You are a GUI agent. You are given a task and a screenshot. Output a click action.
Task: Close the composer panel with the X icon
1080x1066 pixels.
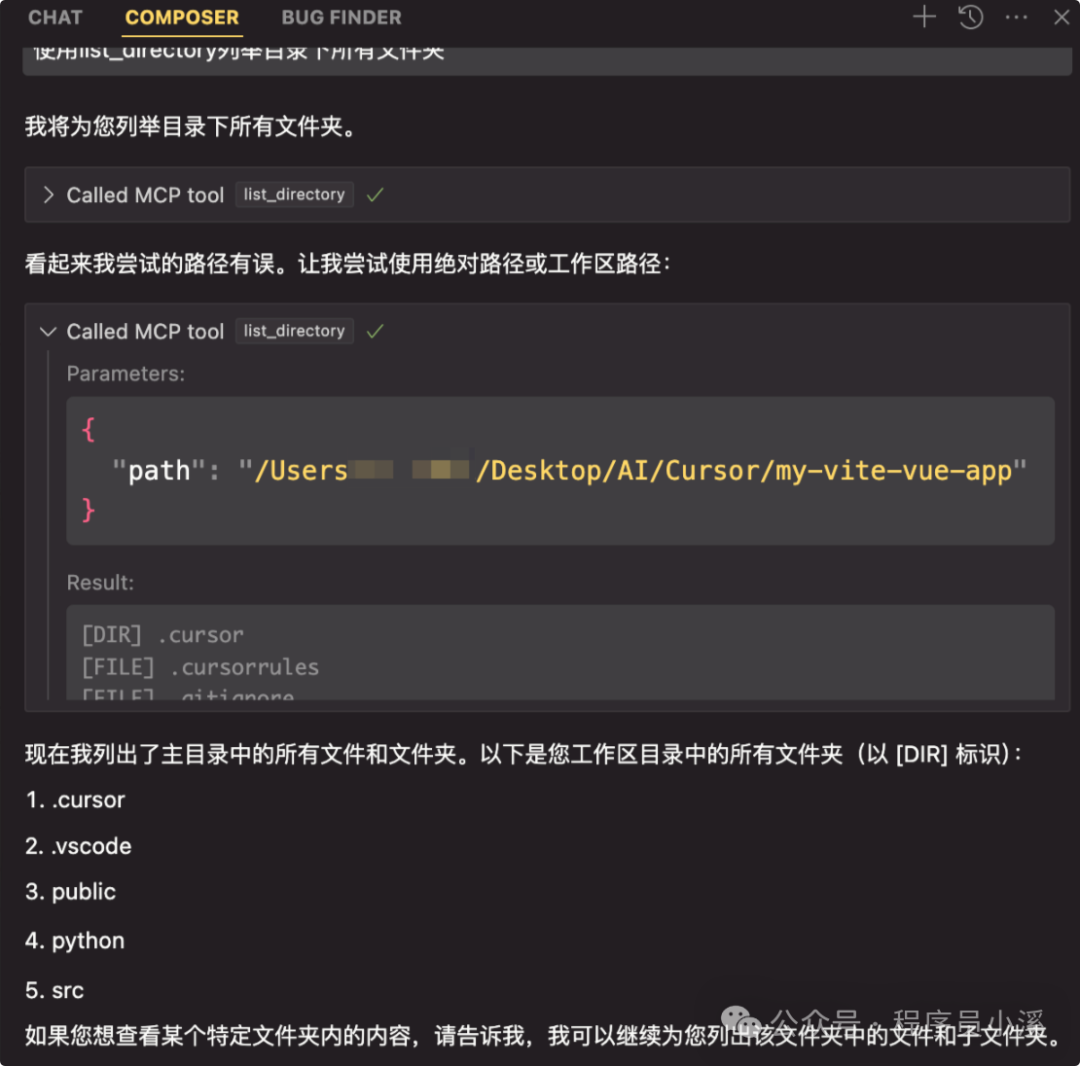point(1062,17)
